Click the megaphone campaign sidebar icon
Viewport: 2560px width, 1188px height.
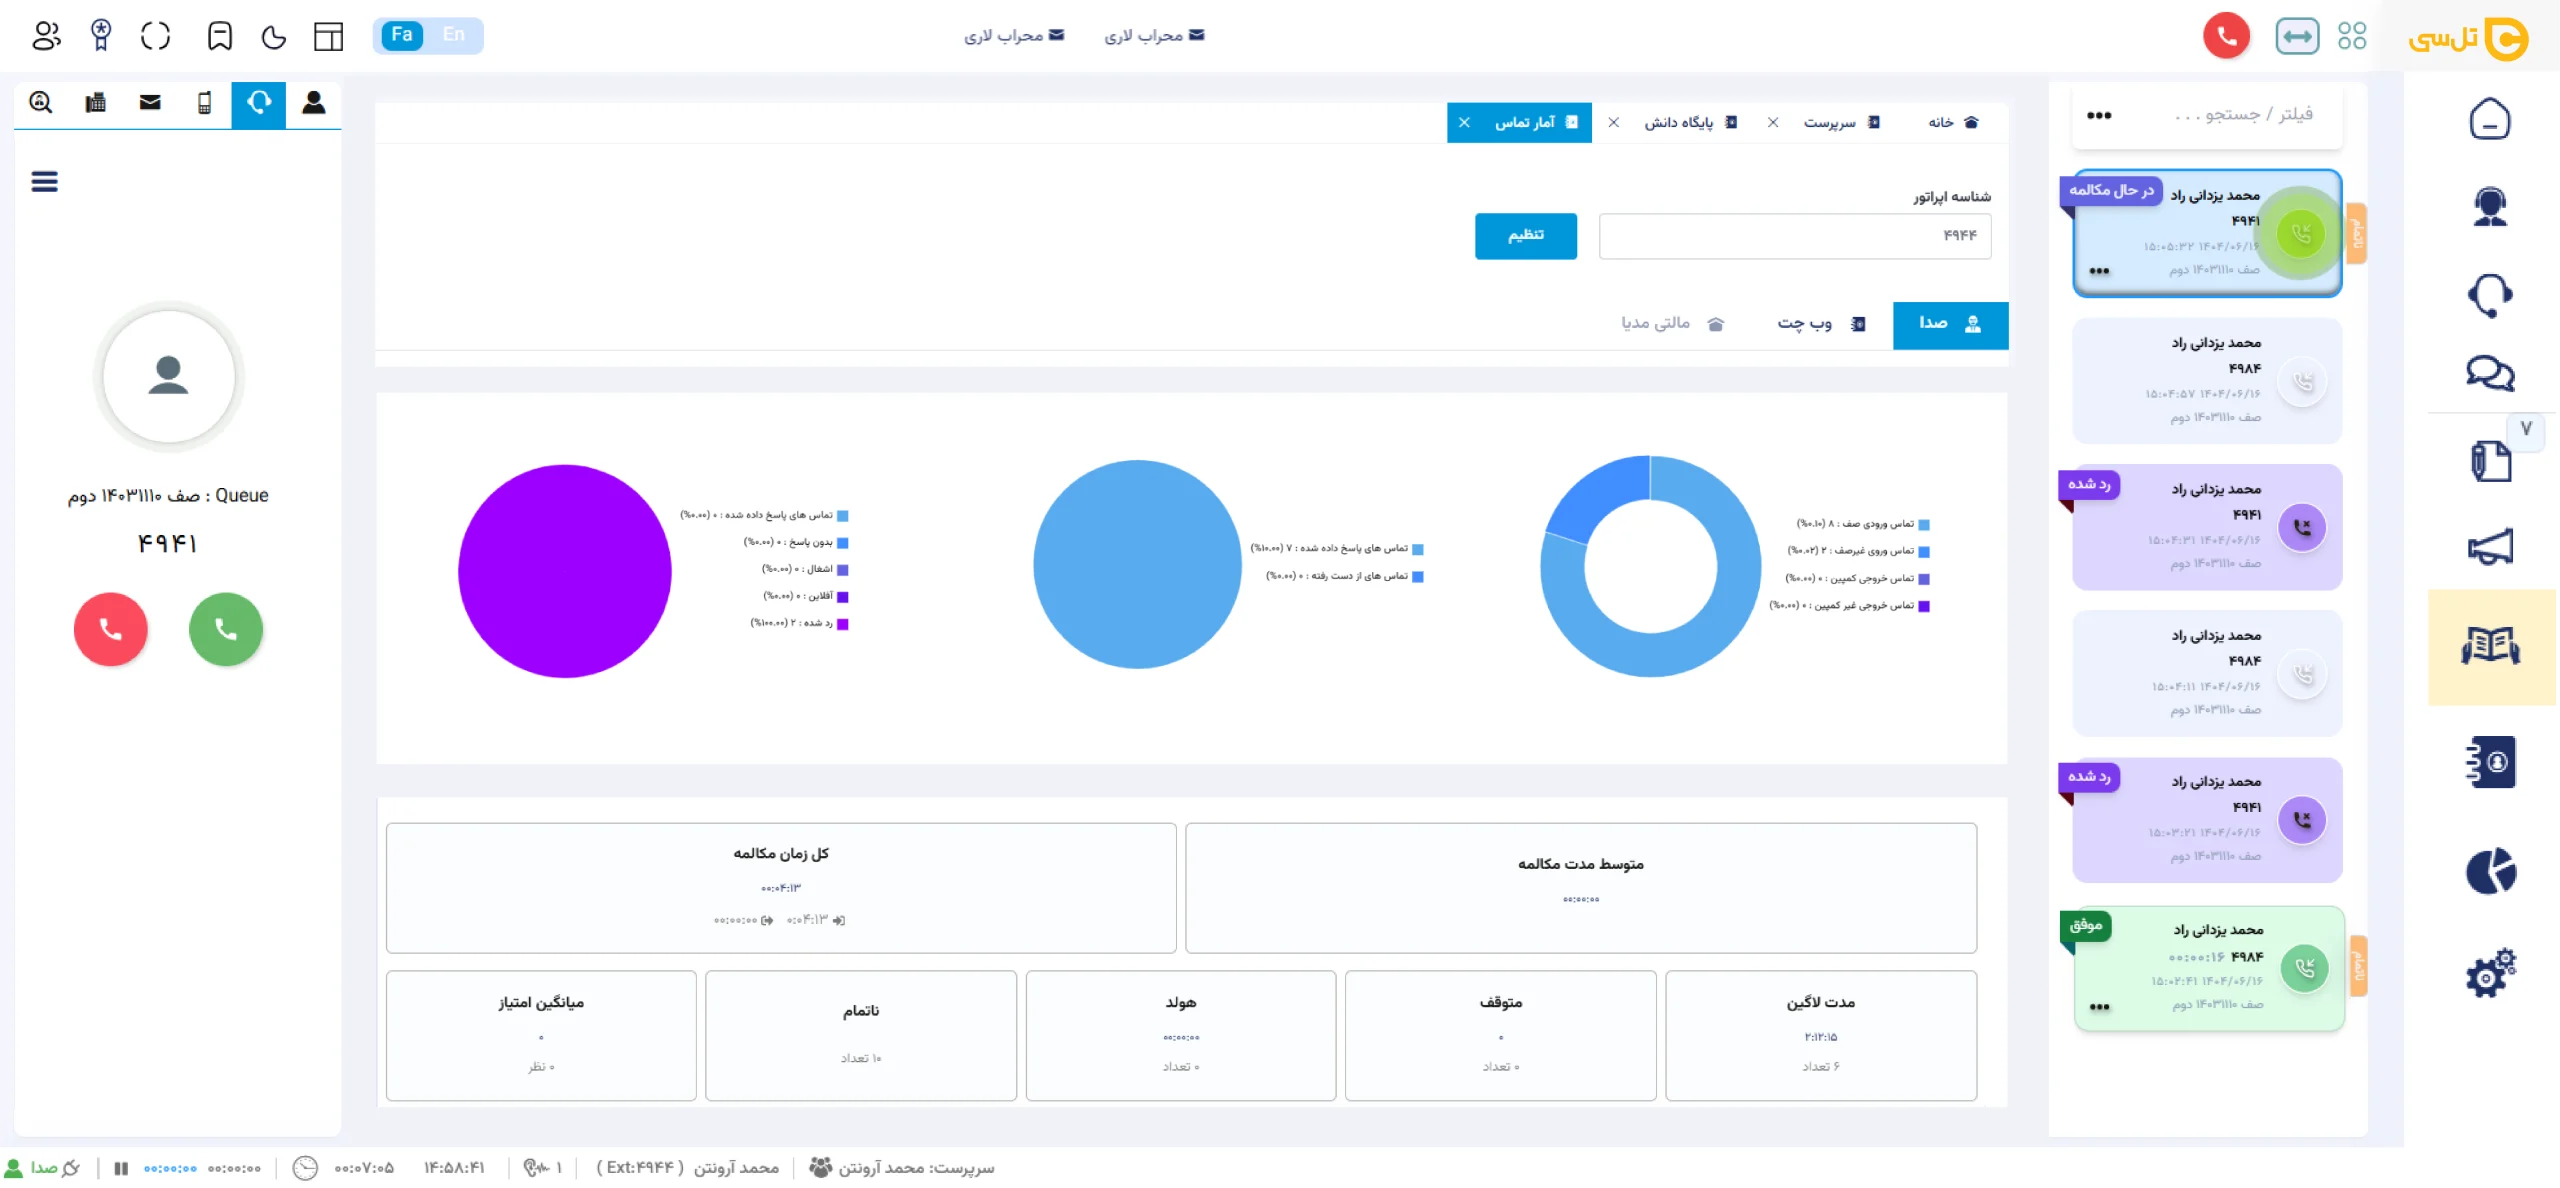(x=2489, y=547)
